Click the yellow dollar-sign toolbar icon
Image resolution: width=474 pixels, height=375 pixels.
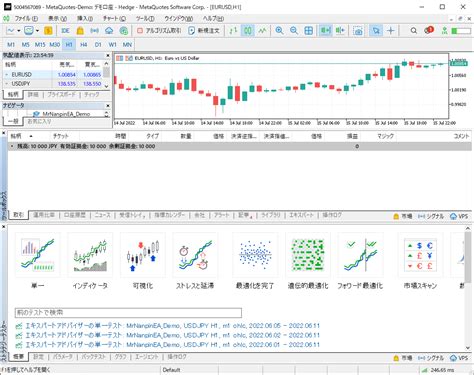48,31
